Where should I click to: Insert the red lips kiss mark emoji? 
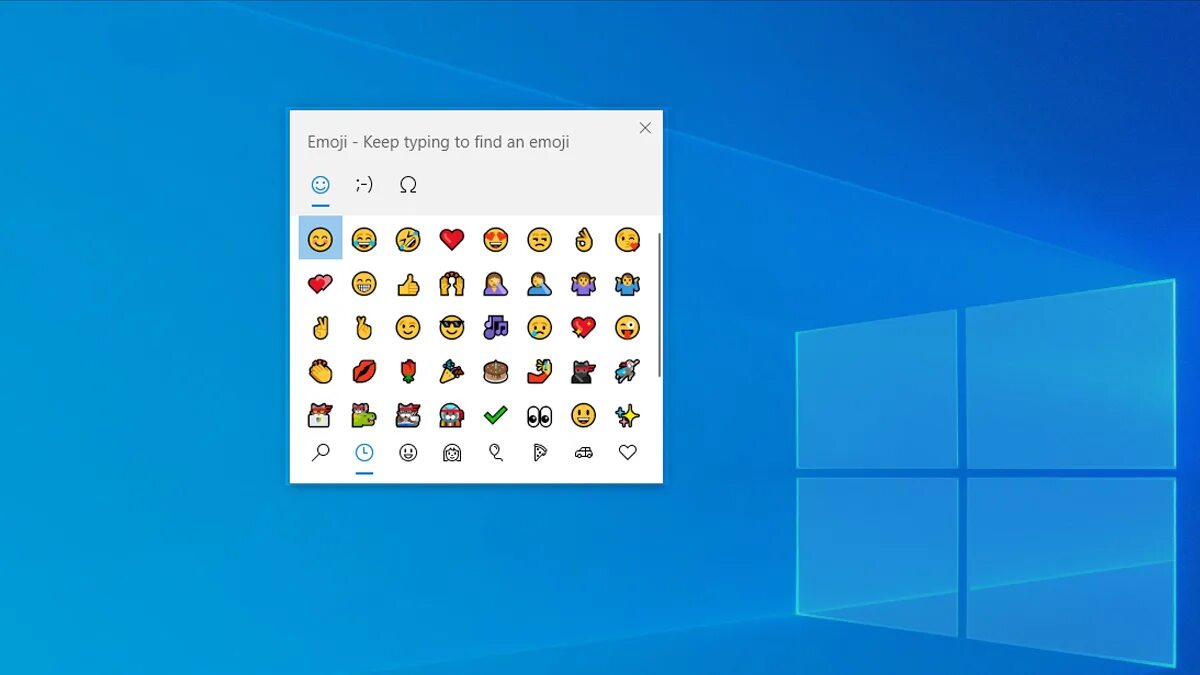point(364,372)
